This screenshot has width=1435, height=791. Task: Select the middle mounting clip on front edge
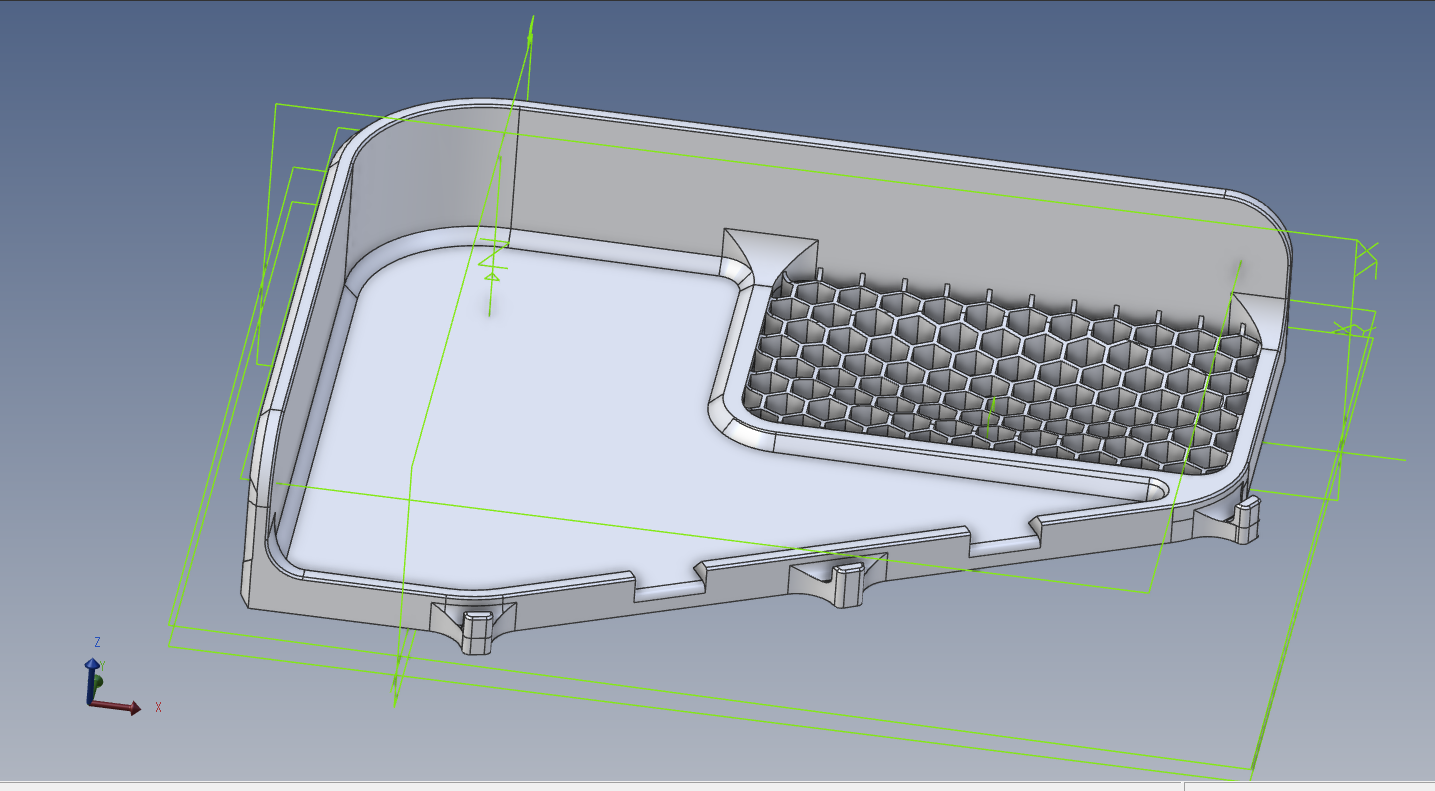tap(838, 582)
